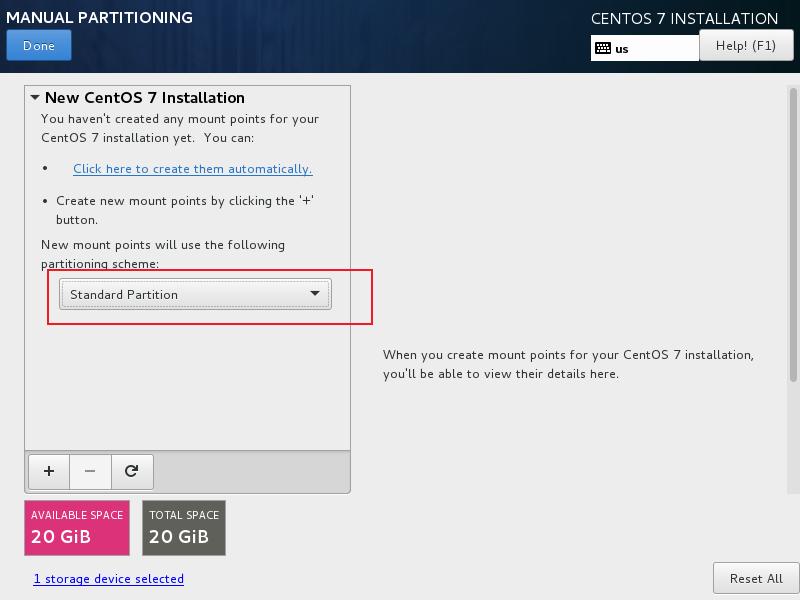The height and width of the screenshot is (600, 800).
Task: Open Help with the Help! (F1) button
Action: pos(746,45)
